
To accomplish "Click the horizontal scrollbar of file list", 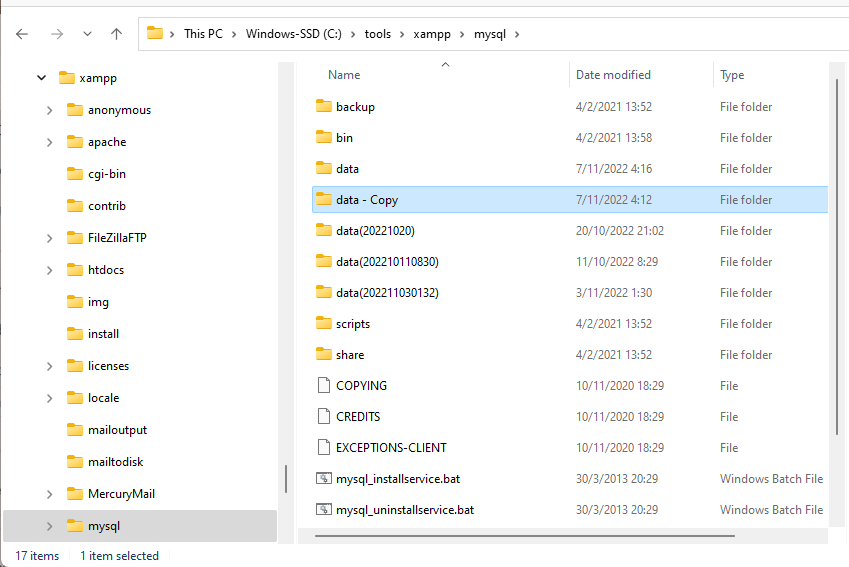I will [x=525, y=536].
